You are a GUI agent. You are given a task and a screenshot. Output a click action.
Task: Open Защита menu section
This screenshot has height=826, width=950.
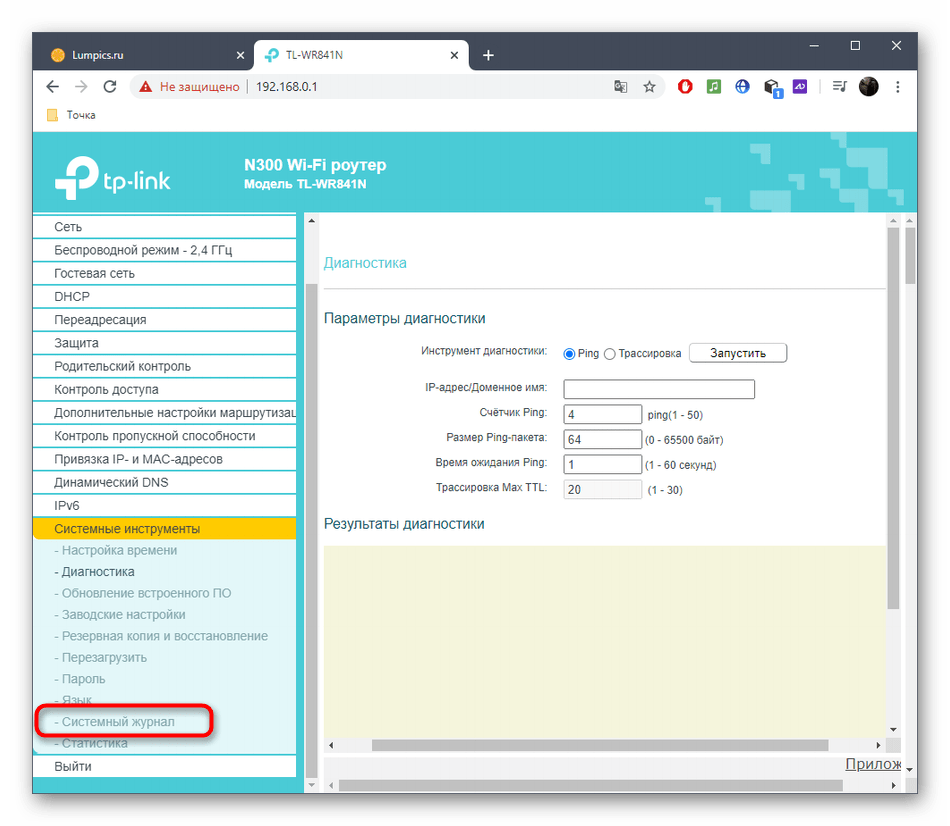164,343
